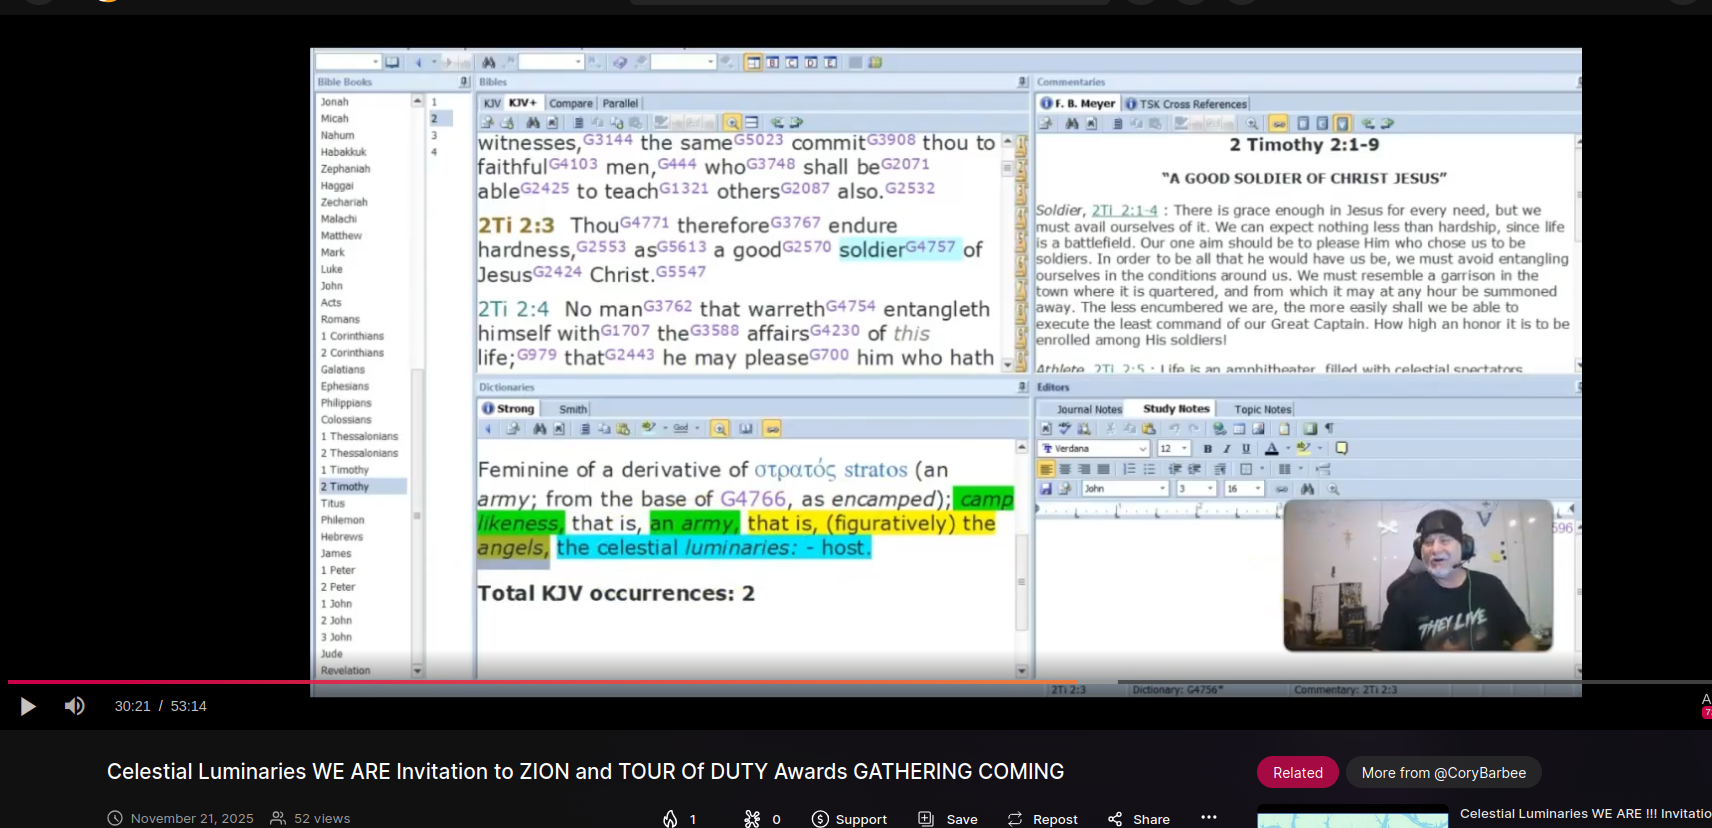1712x828 pixels.
Task: Paste with the clipboard icon in editor
Action: [x=1149, y=429]
